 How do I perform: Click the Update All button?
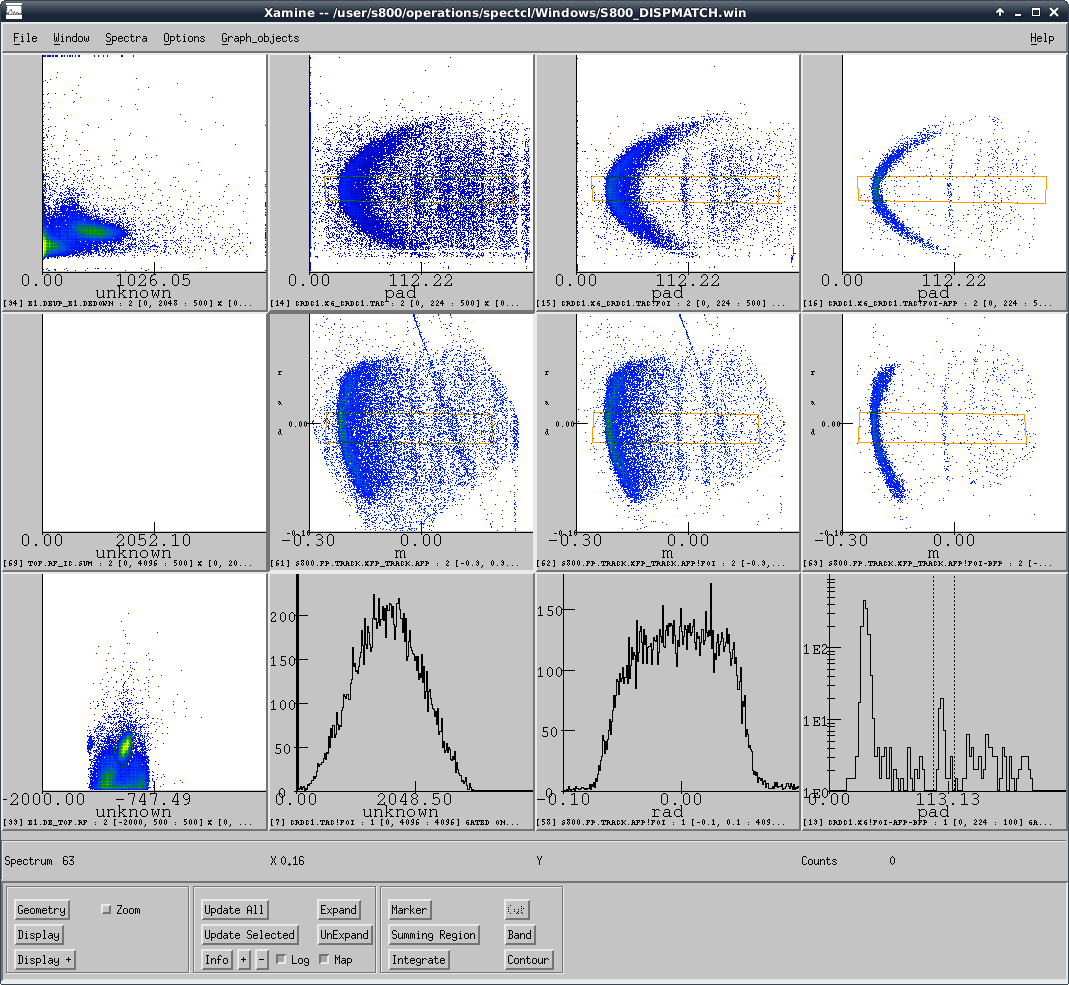(234, 910)
